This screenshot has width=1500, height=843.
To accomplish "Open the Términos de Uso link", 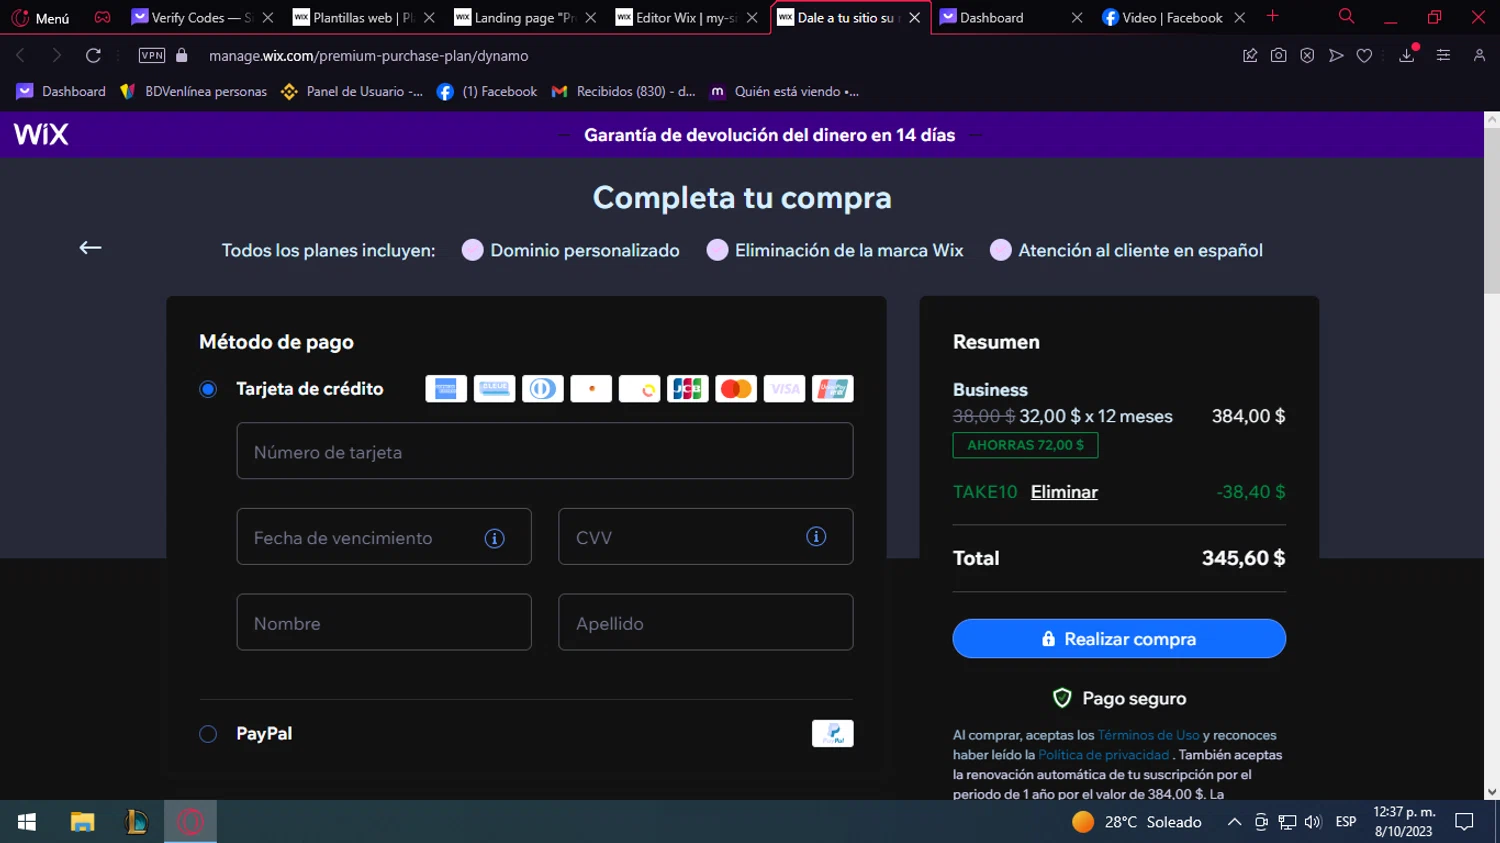I will point(1148,735).
